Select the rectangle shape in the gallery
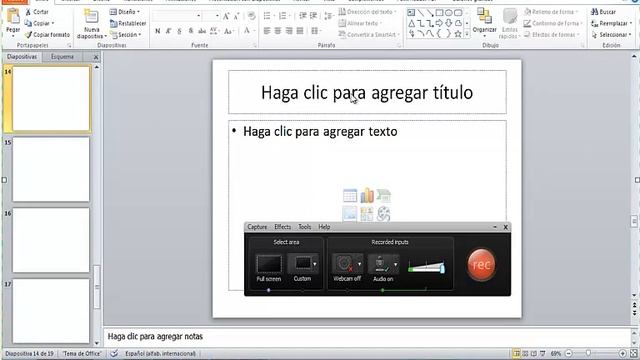This screenshot has width=640, height=360. pos(439,13)
